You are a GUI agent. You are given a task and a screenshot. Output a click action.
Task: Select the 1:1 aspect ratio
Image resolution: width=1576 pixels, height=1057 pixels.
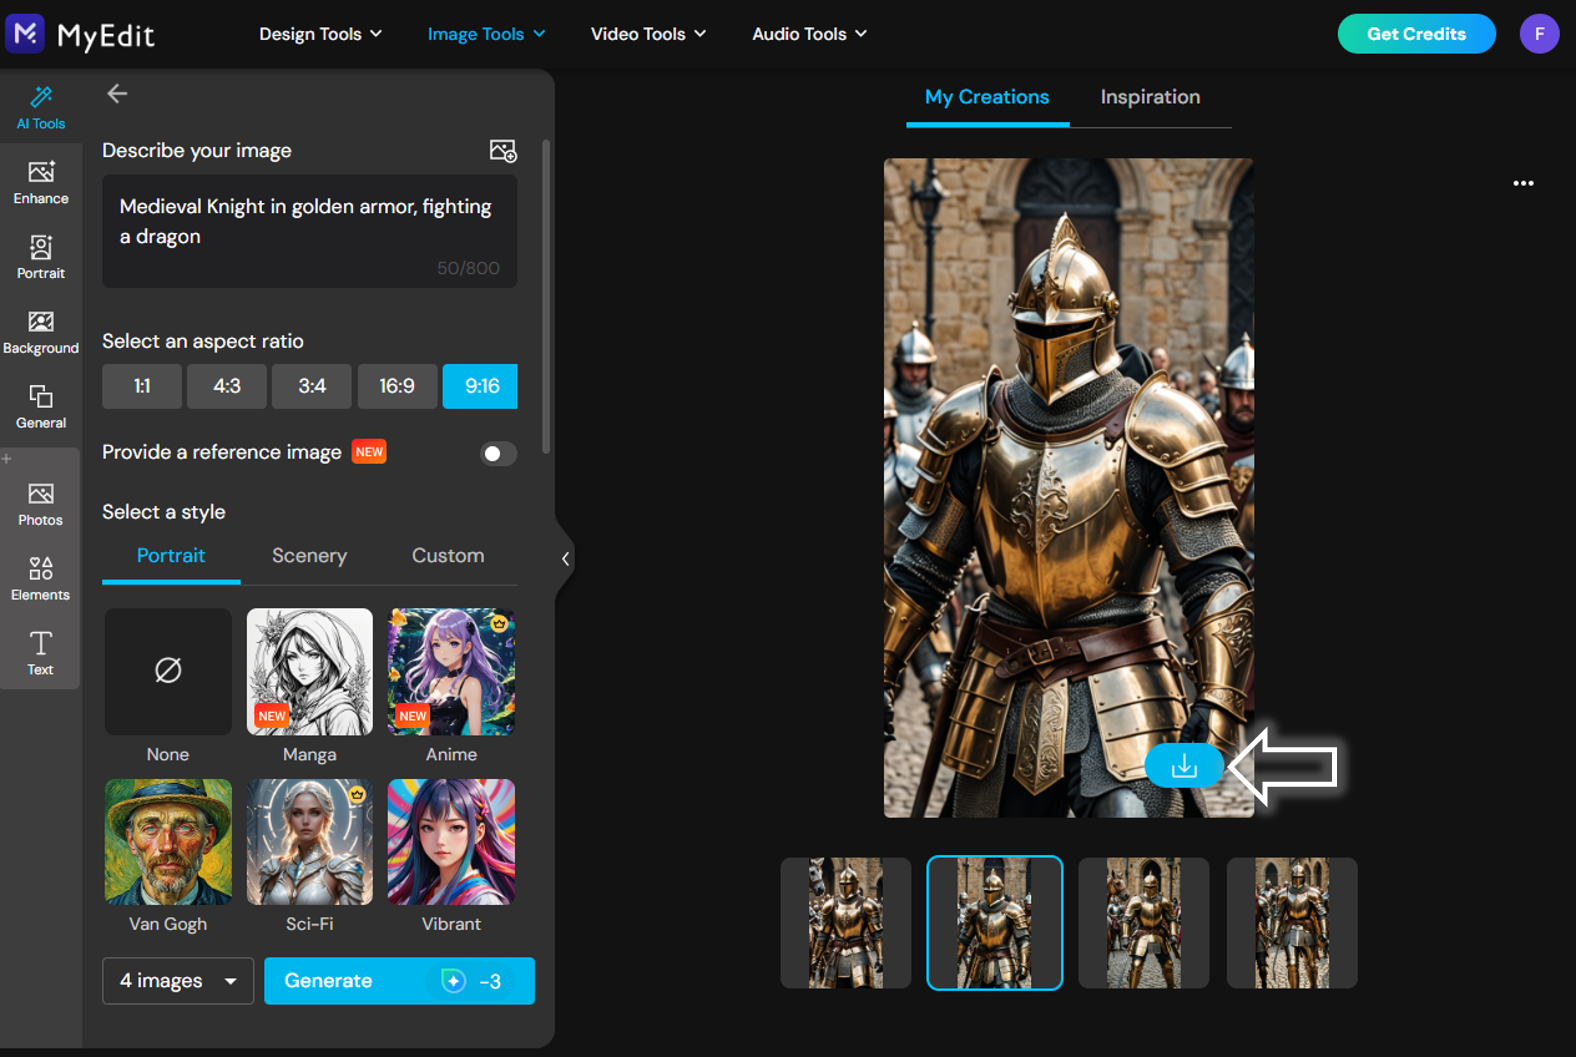pyautogui.click(x=142, y=386)
